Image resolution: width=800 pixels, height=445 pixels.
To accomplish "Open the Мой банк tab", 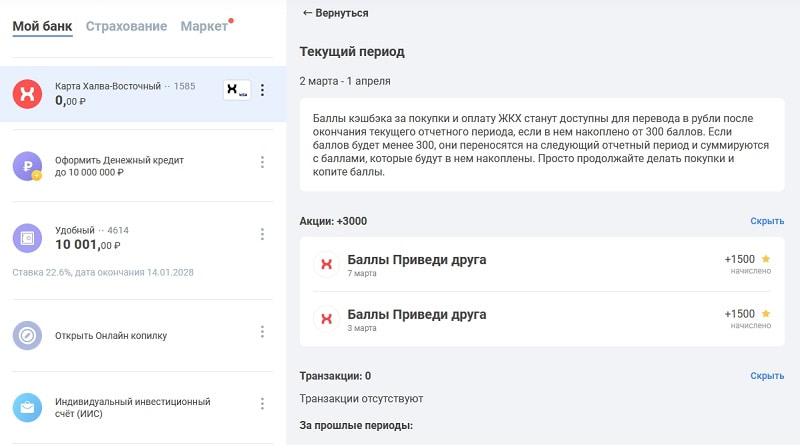I will 42,26.
